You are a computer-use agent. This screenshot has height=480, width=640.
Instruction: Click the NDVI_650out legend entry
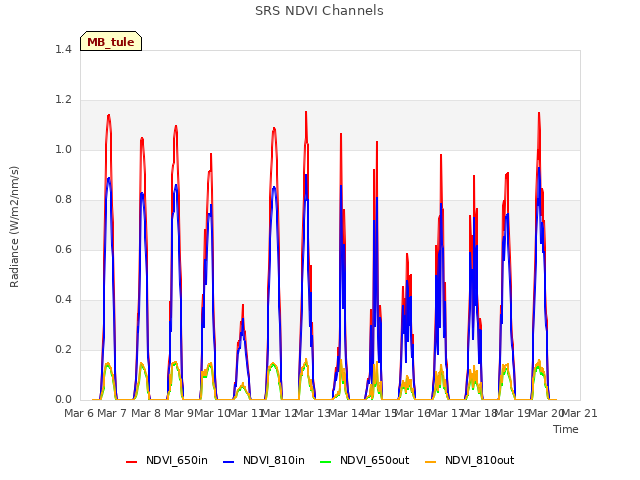click(364, 461)
